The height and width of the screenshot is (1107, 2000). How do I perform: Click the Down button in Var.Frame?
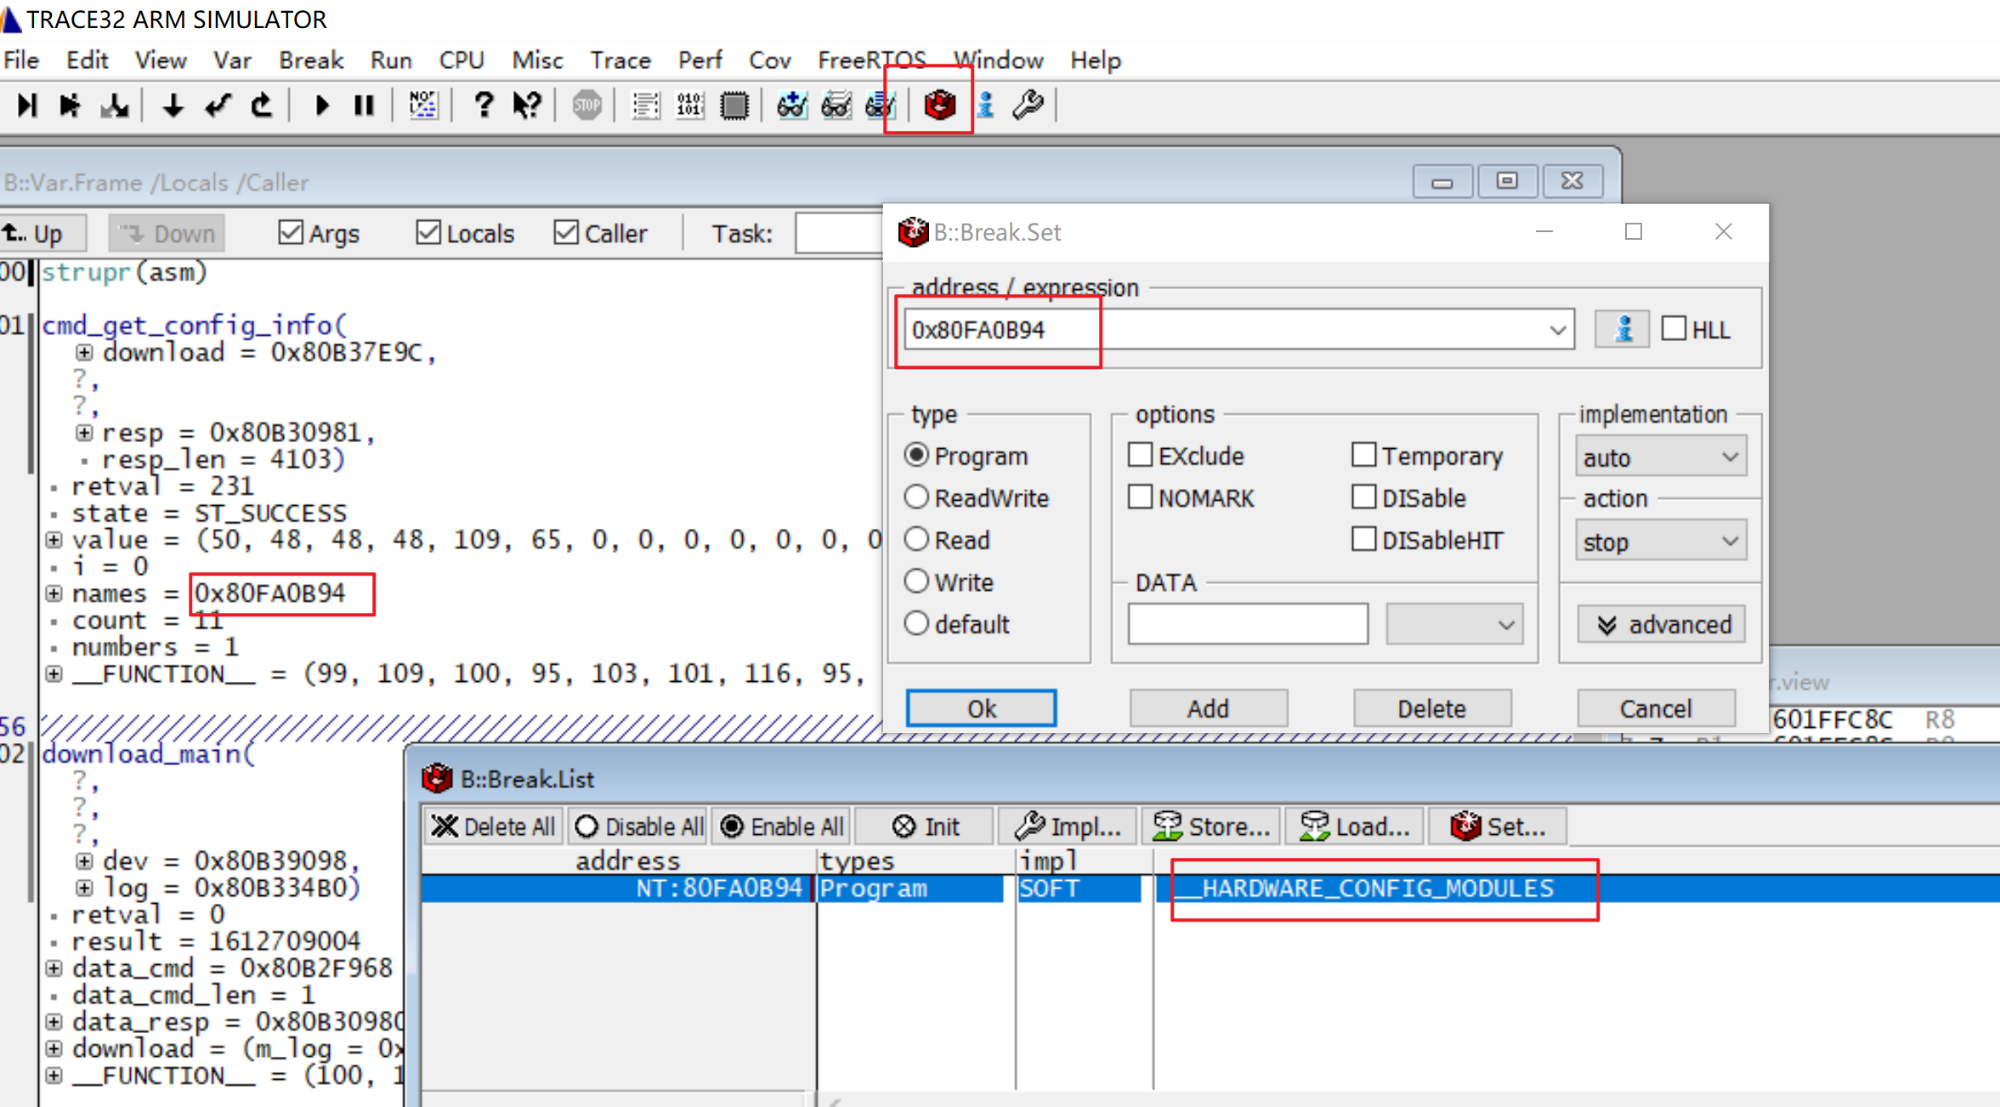pyautogui.click(x=167, y=234)
